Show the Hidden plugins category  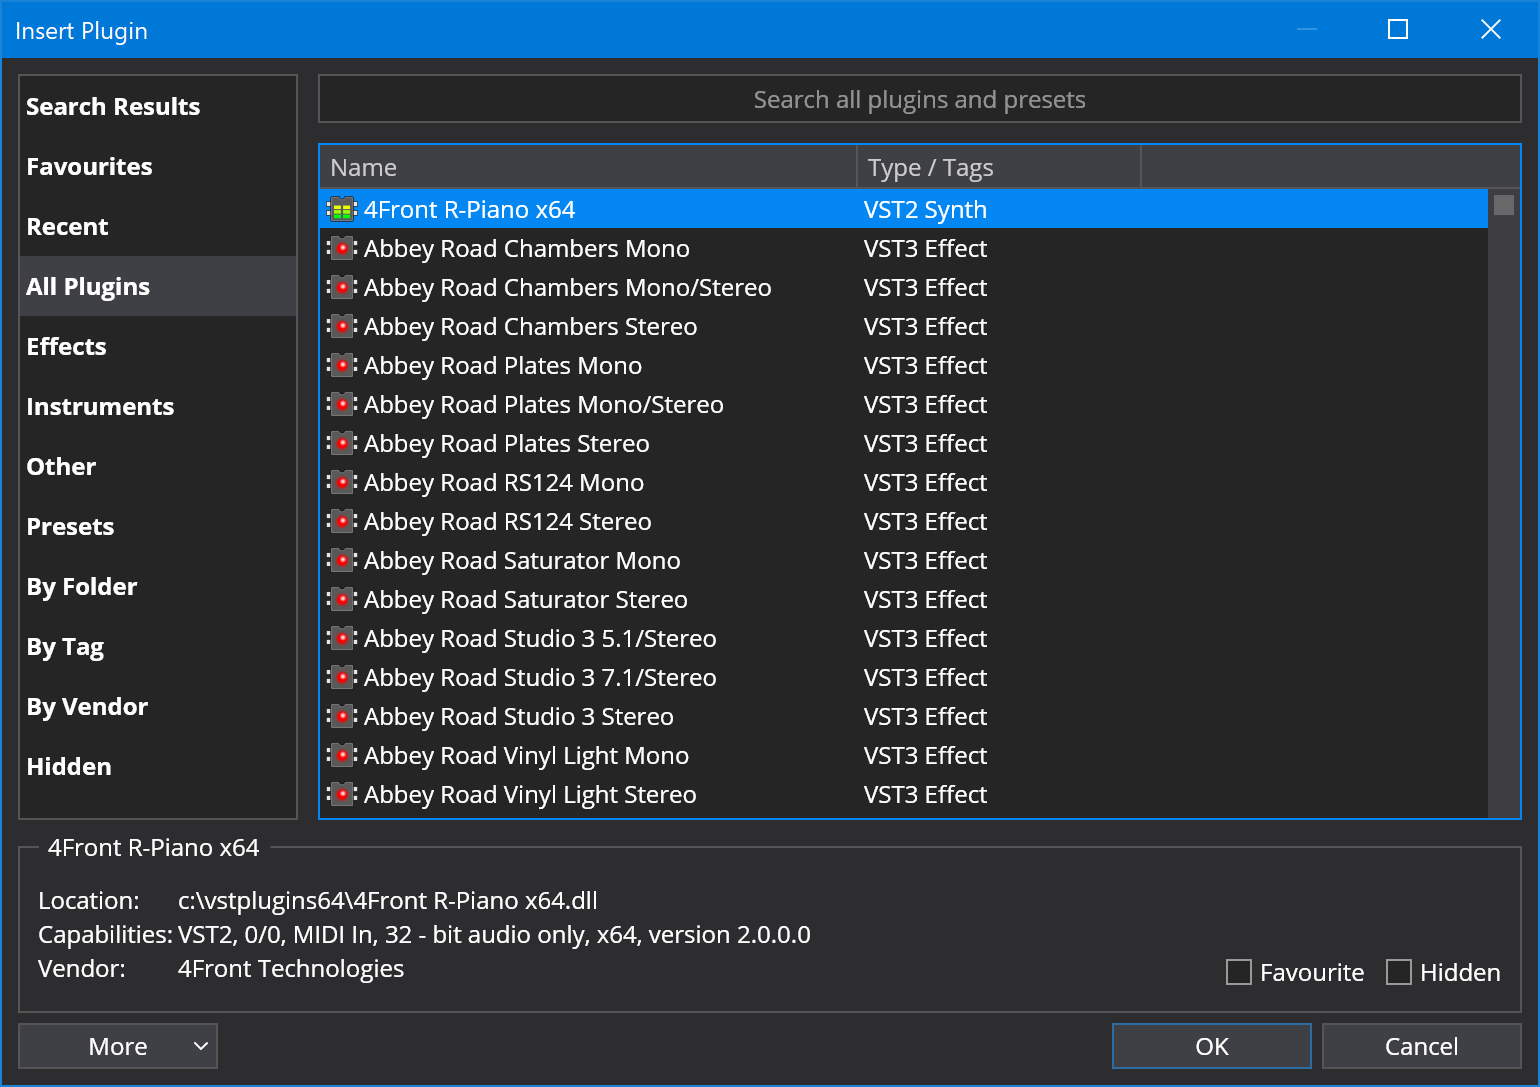click(158, 766)
